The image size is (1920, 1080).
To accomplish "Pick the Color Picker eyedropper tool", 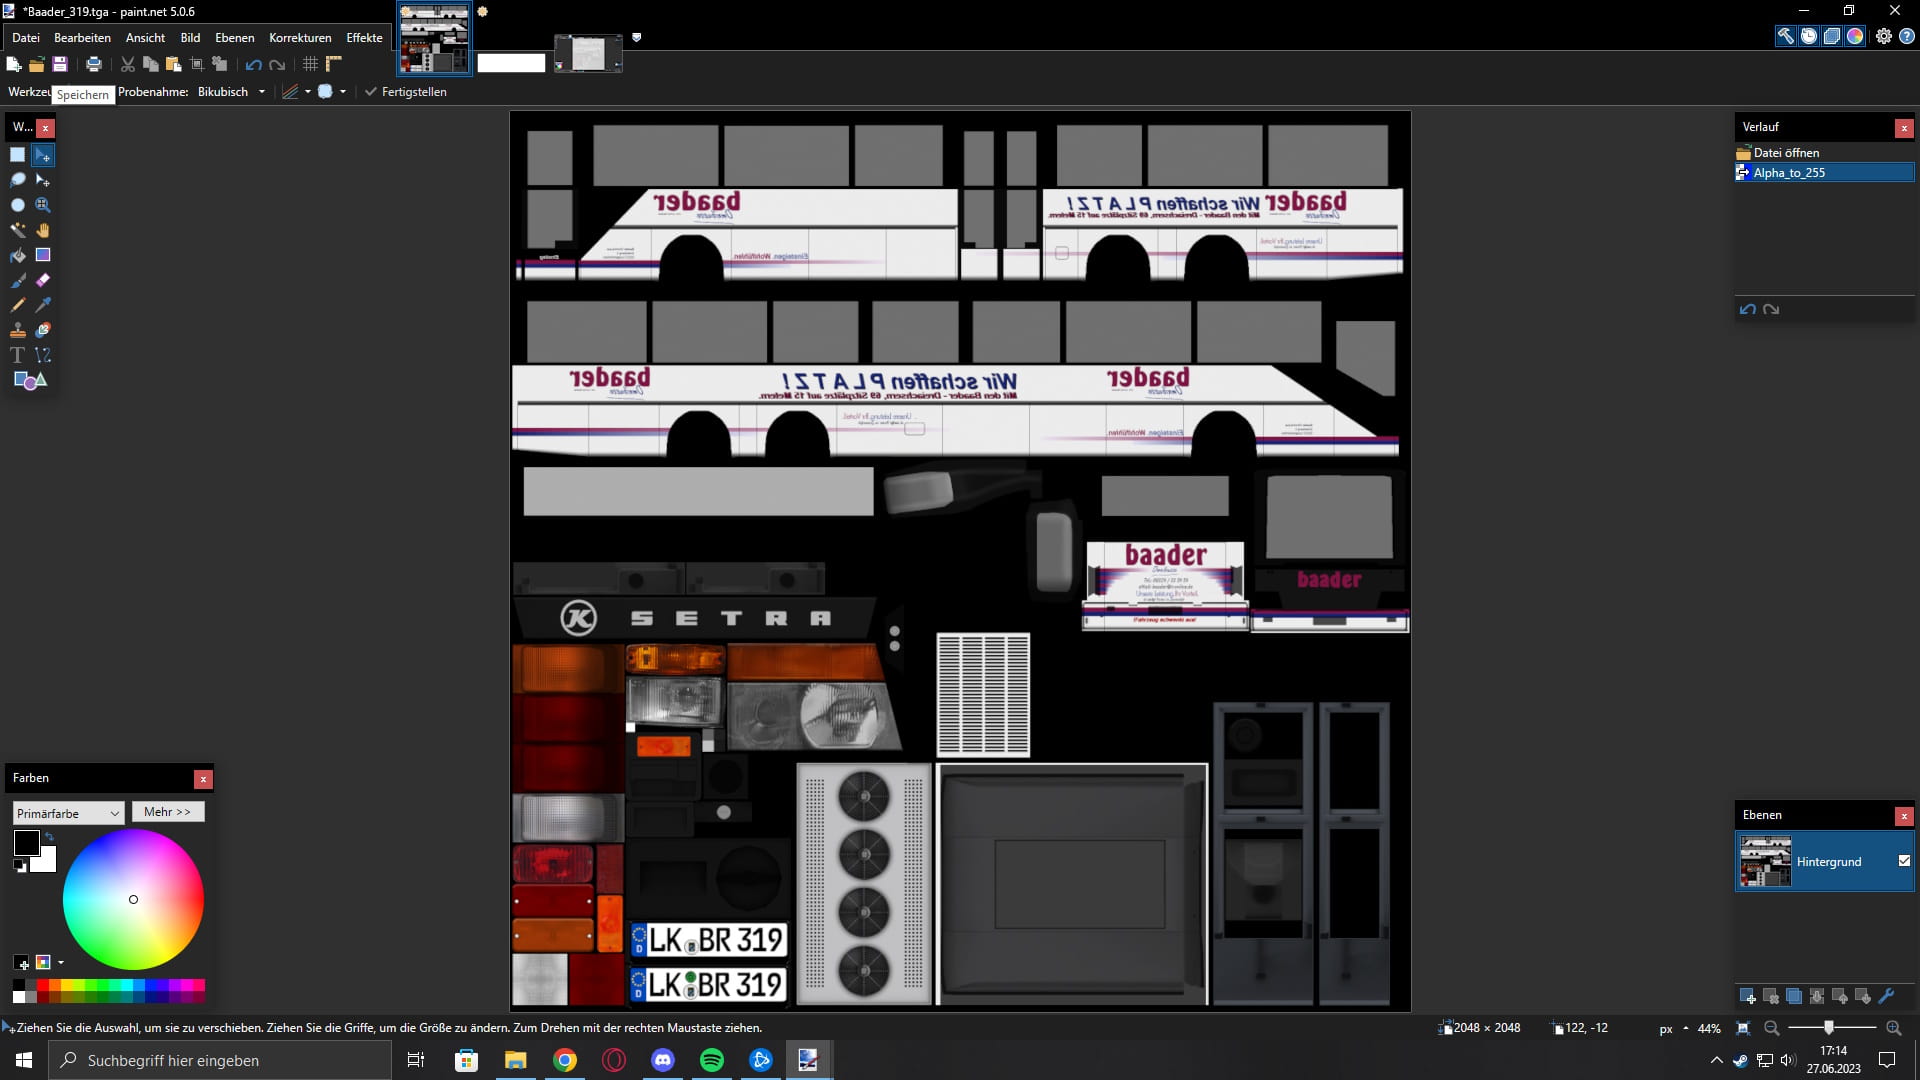I will pyautogui.click(x=43, y=305).
